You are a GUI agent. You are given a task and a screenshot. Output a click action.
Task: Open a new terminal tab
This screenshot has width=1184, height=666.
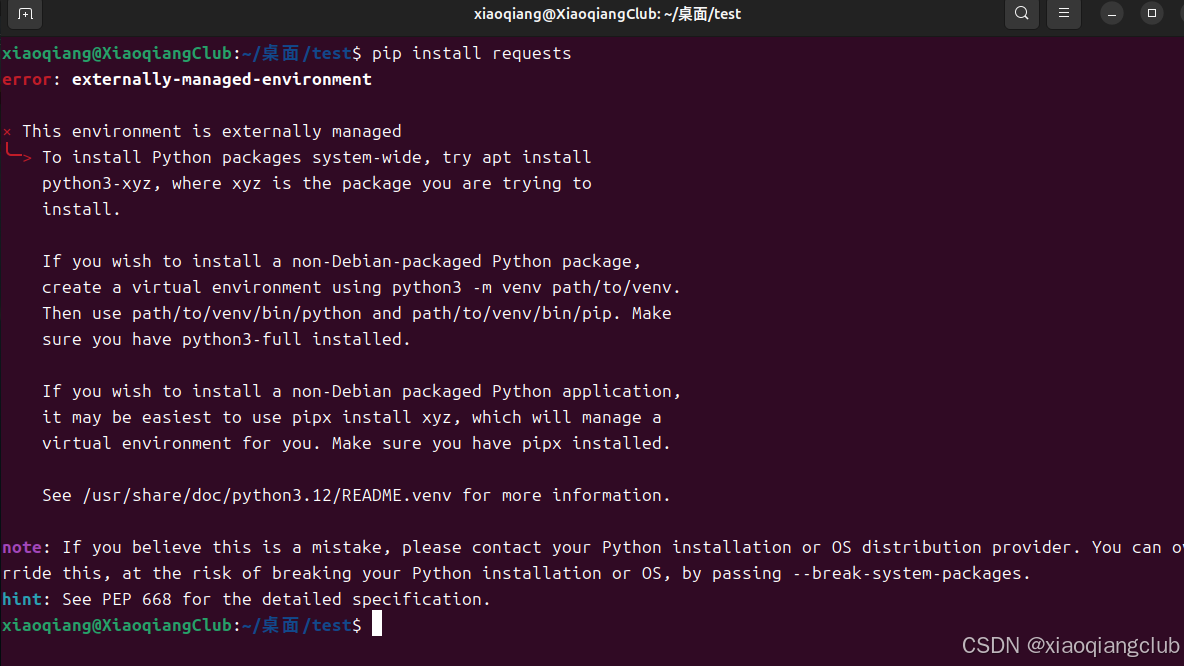(x=24, y=14)
